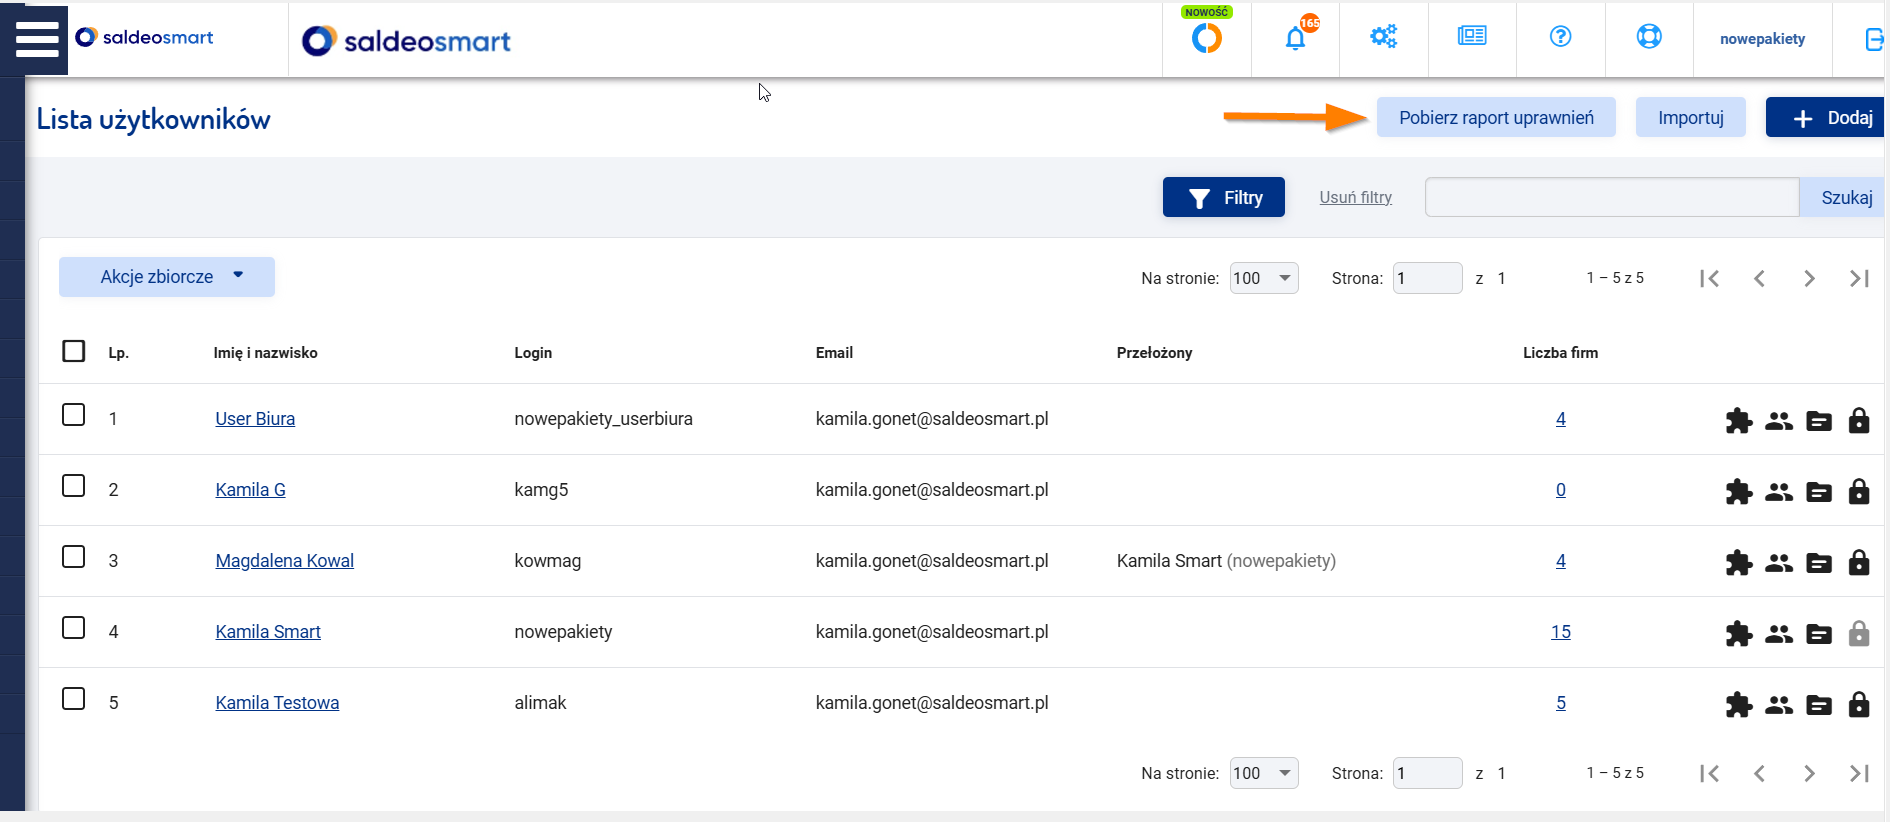Click the folder icon for Kamila G
The height and width of the screenshot is (822, 1890).
click(x=1819, y=492)
